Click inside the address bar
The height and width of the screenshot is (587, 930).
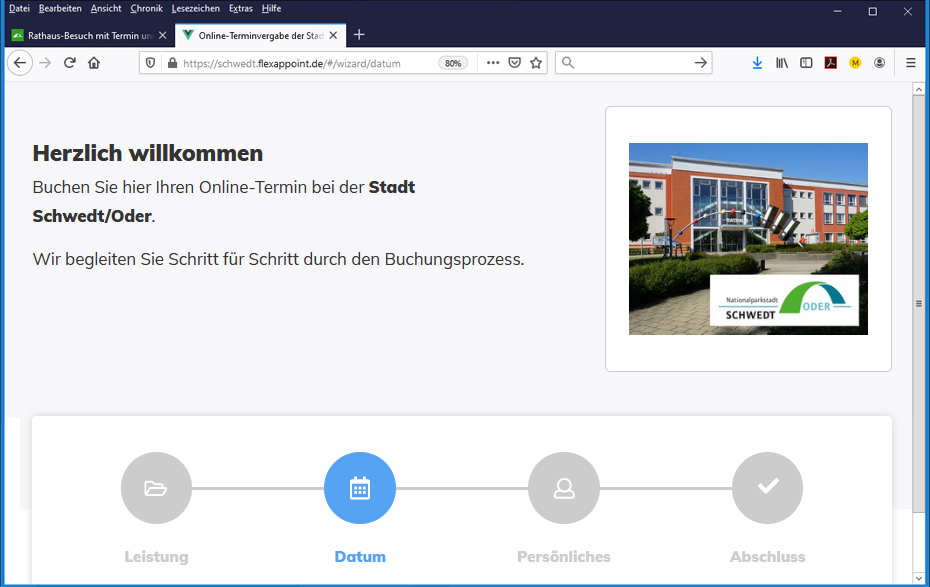pyautogui.click(x=300, y=62)
